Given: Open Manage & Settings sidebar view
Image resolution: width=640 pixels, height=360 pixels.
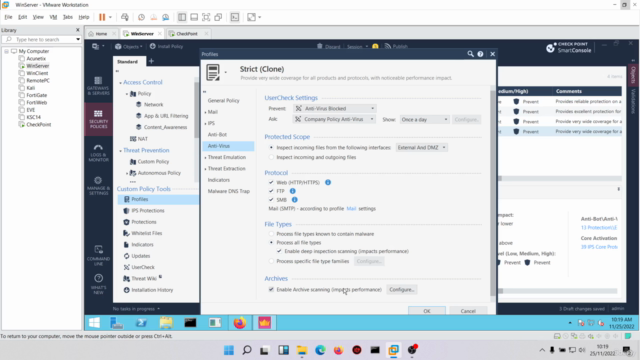Looking at the screenshot, I should pos(98,186).
